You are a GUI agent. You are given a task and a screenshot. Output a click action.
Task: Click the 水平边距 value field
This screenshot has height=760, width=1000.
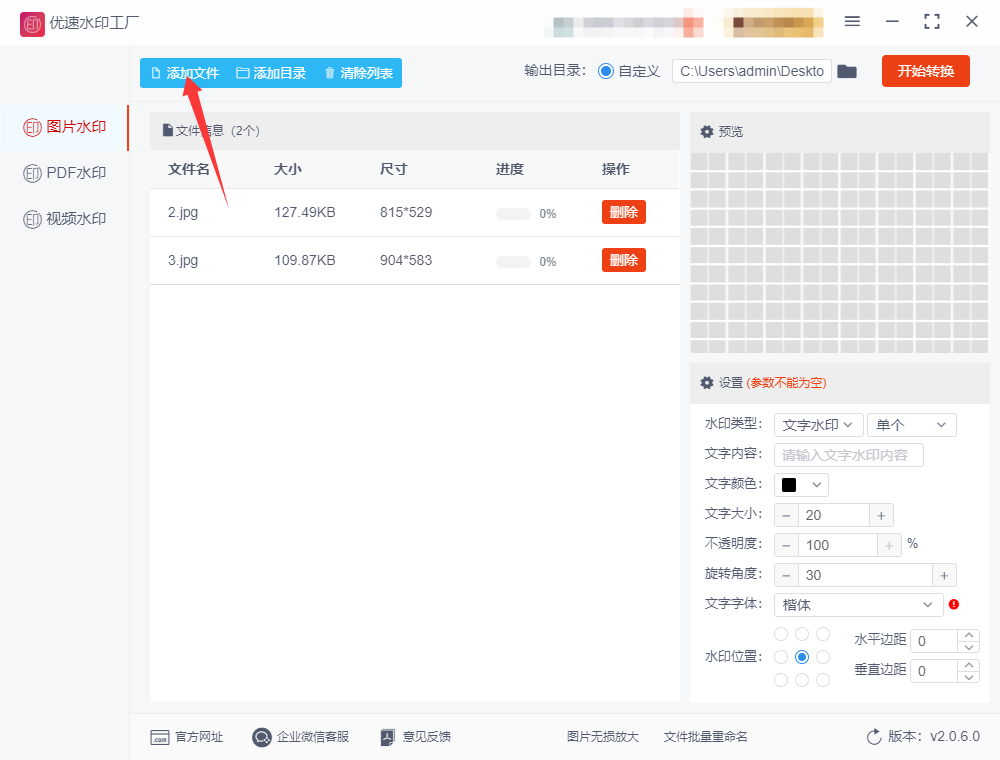click(x=934, y=641)
